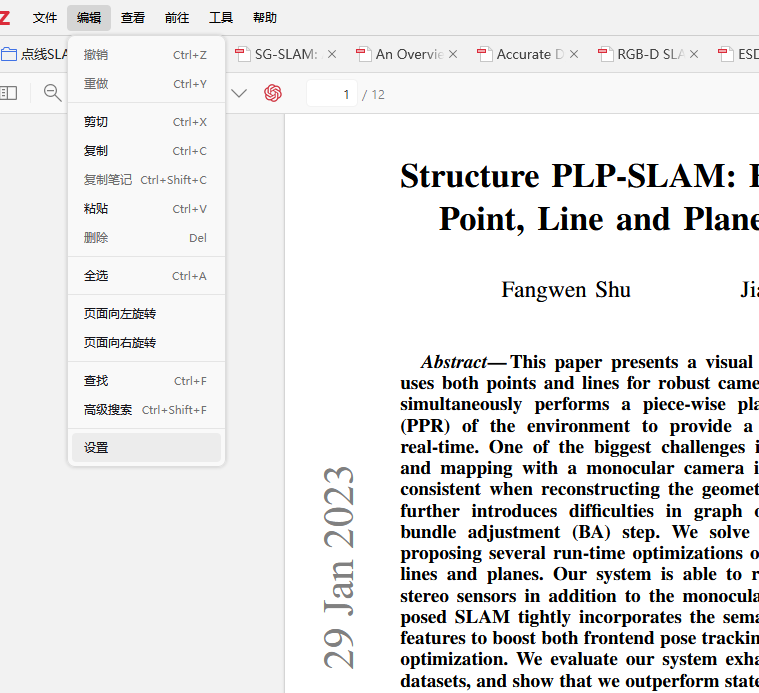The height and width of the screenshot is (693, 759).
Task: Close the Accurate D tab
Action: click(574, 54)
